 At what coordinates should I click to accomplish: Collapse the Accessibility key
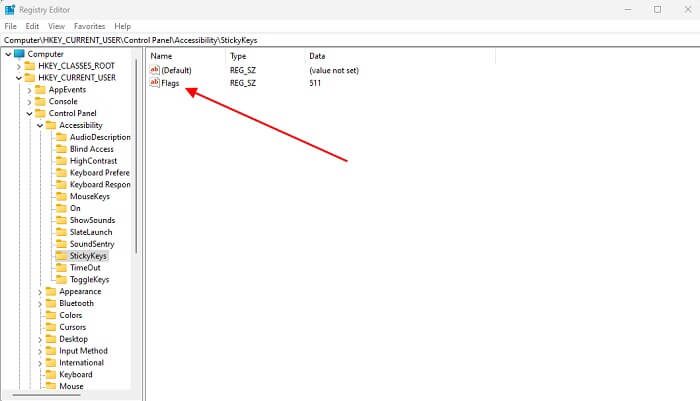click(40, 126)
